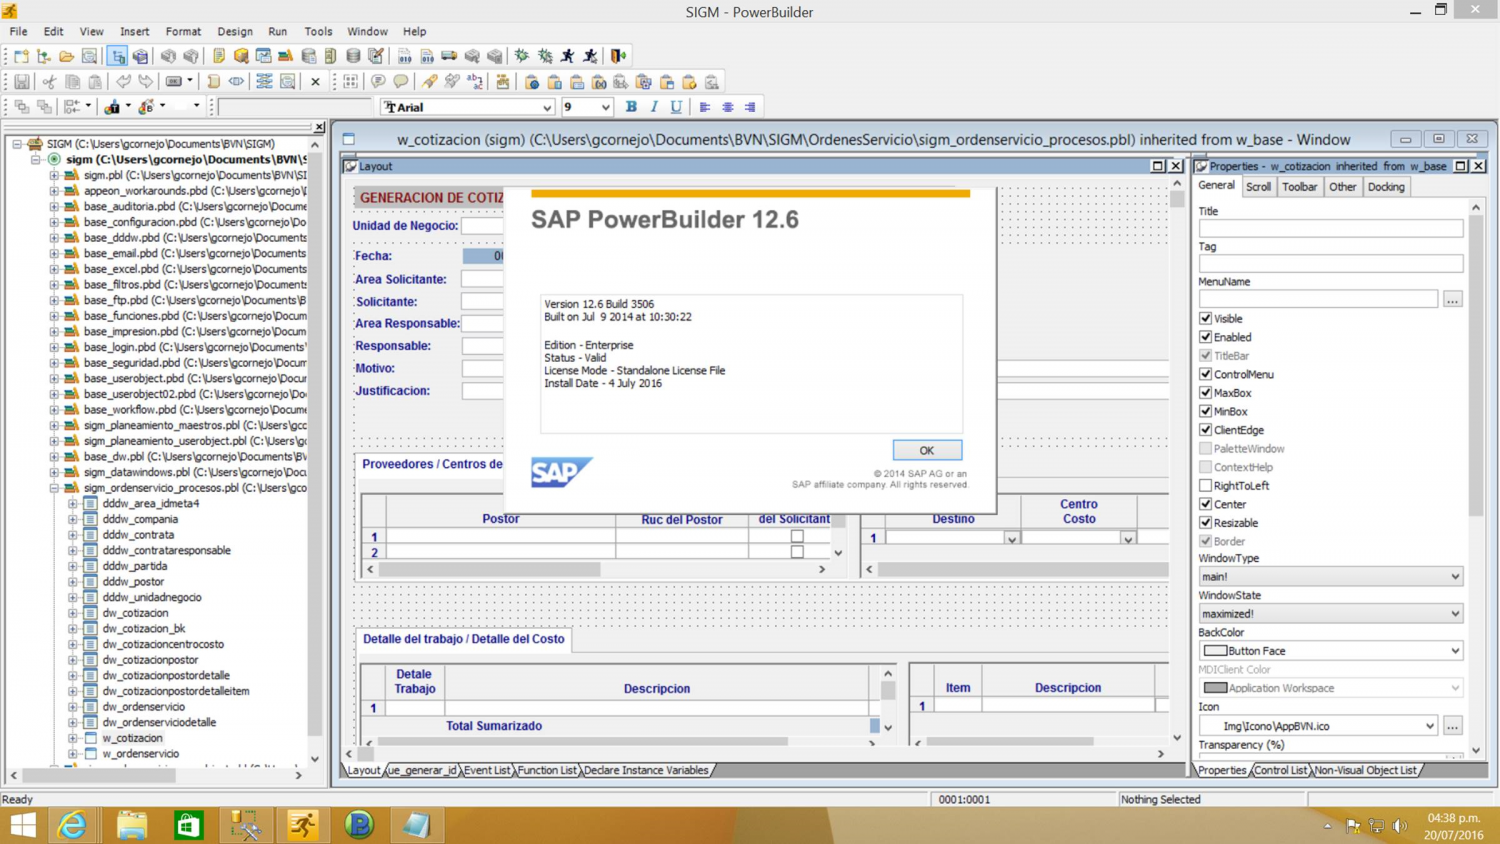Click the Bring to Front icon

pyautogui.click(x=21, y=106)
